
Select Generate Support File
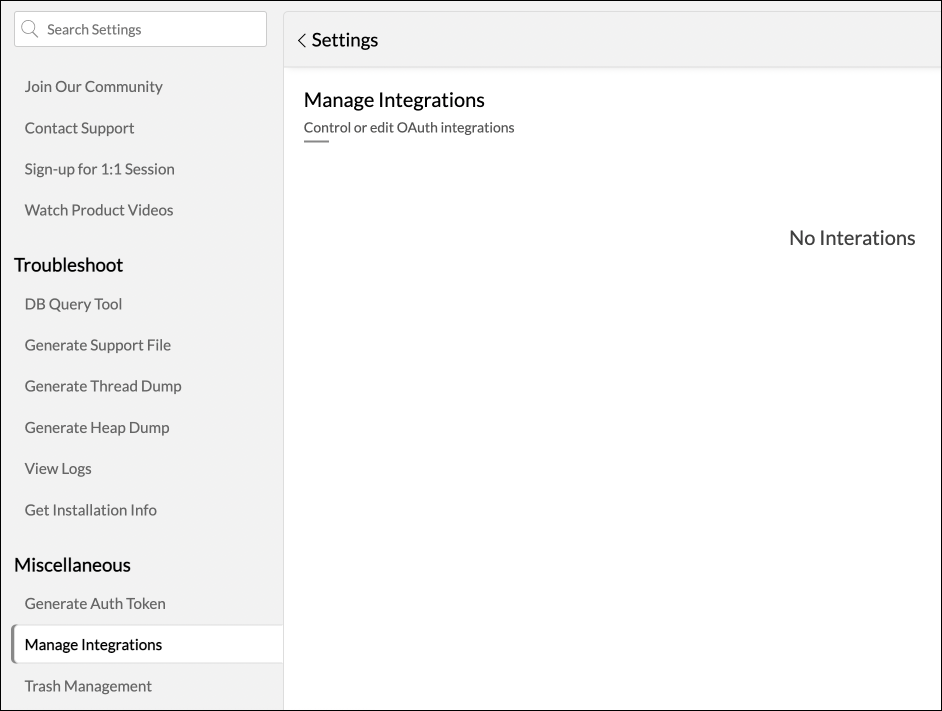tap(97, 345)
